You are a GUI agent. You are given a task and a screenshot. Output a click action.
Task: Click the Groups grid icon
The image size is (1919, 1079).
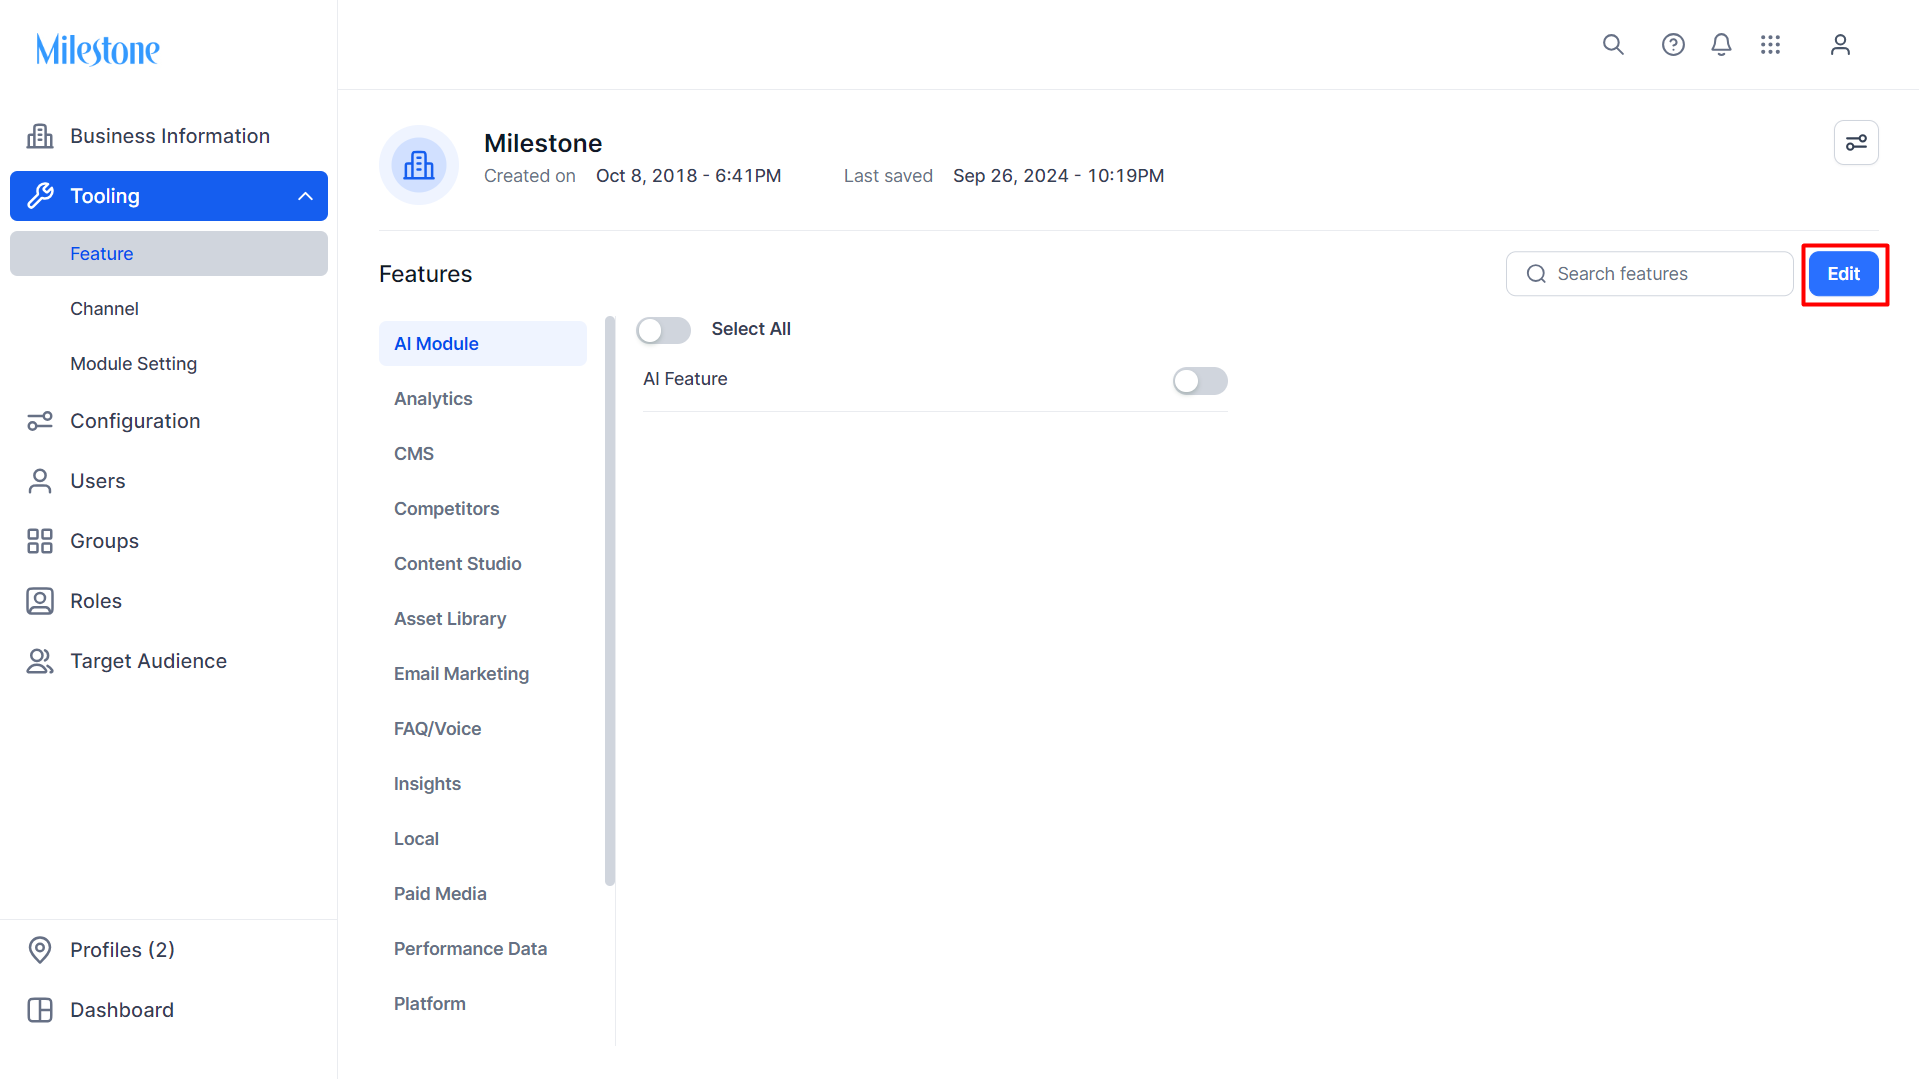[x=40, y=541]
